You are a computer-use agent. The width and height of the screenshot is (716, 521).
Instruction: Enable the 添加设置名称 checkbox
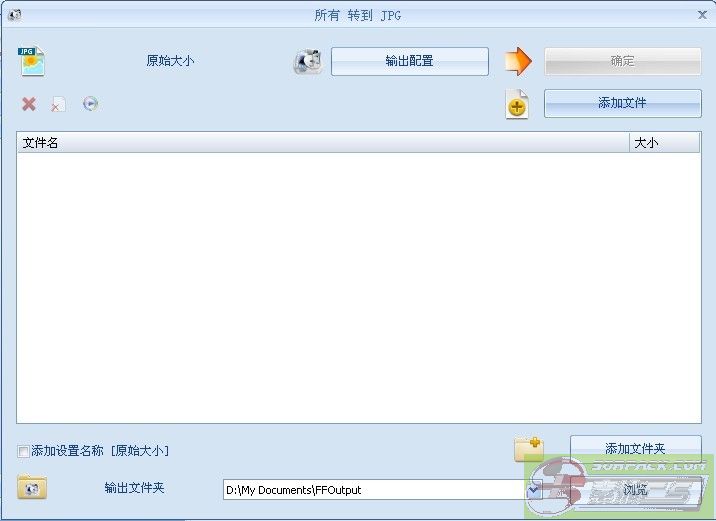pos(24,451)
